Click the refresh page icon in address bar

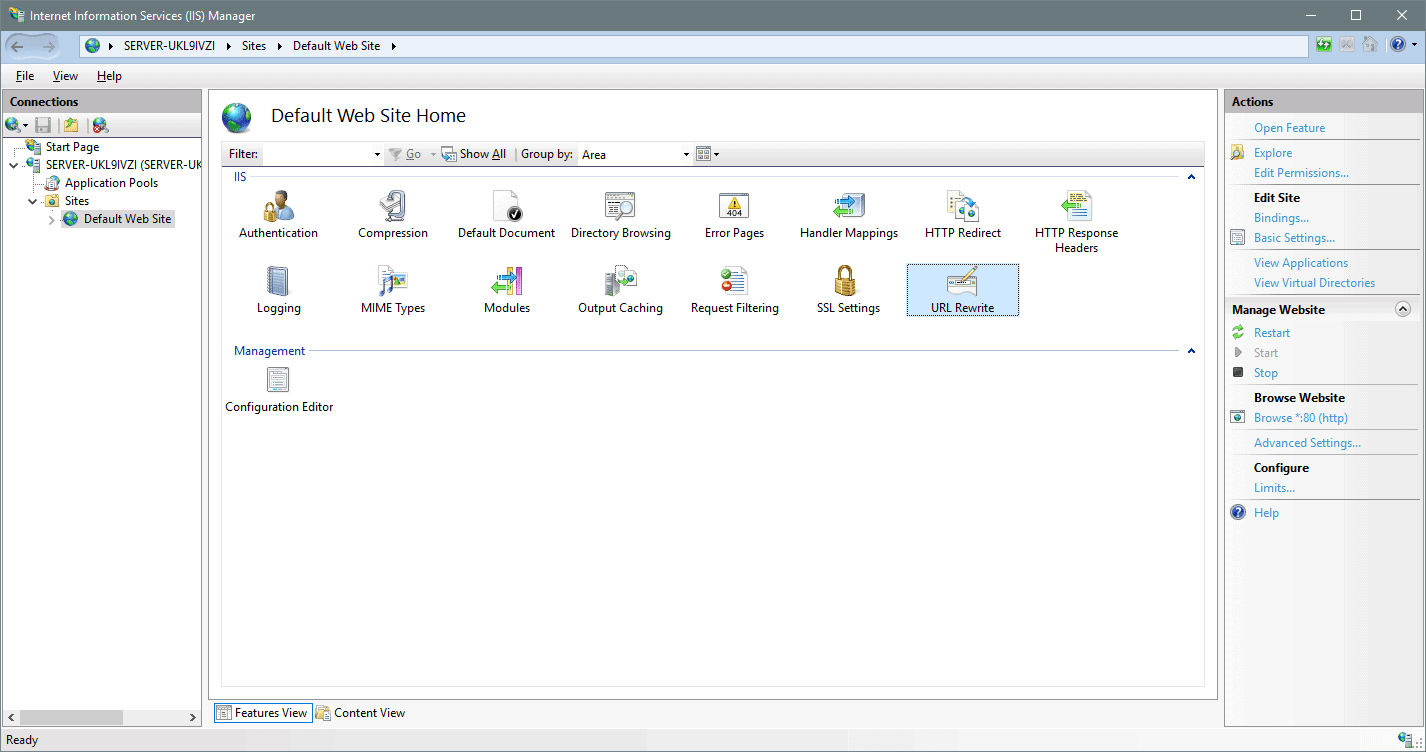tap(1324, 45)
